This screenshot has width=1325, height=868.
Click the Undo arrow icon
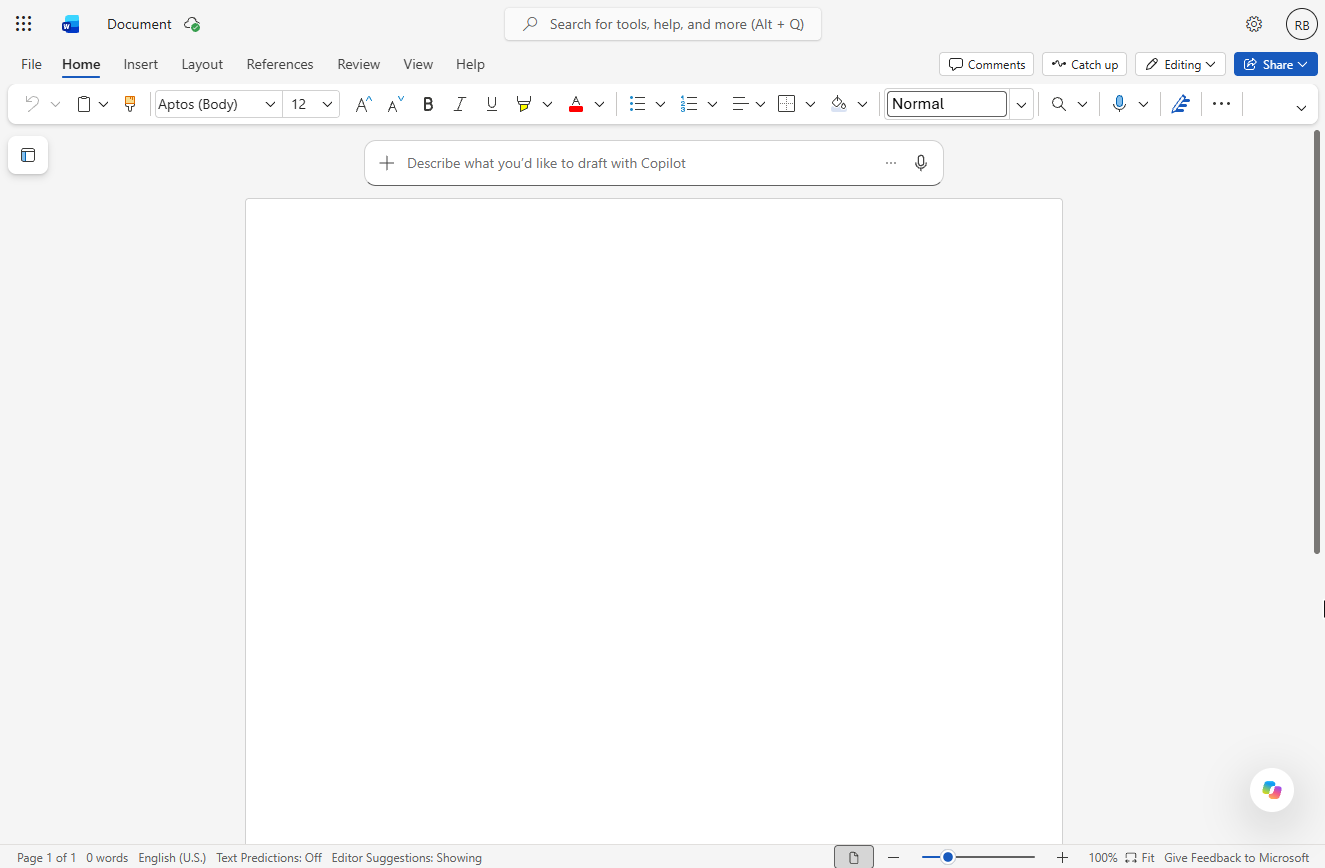pyautogui.click(x=32, y=104)
